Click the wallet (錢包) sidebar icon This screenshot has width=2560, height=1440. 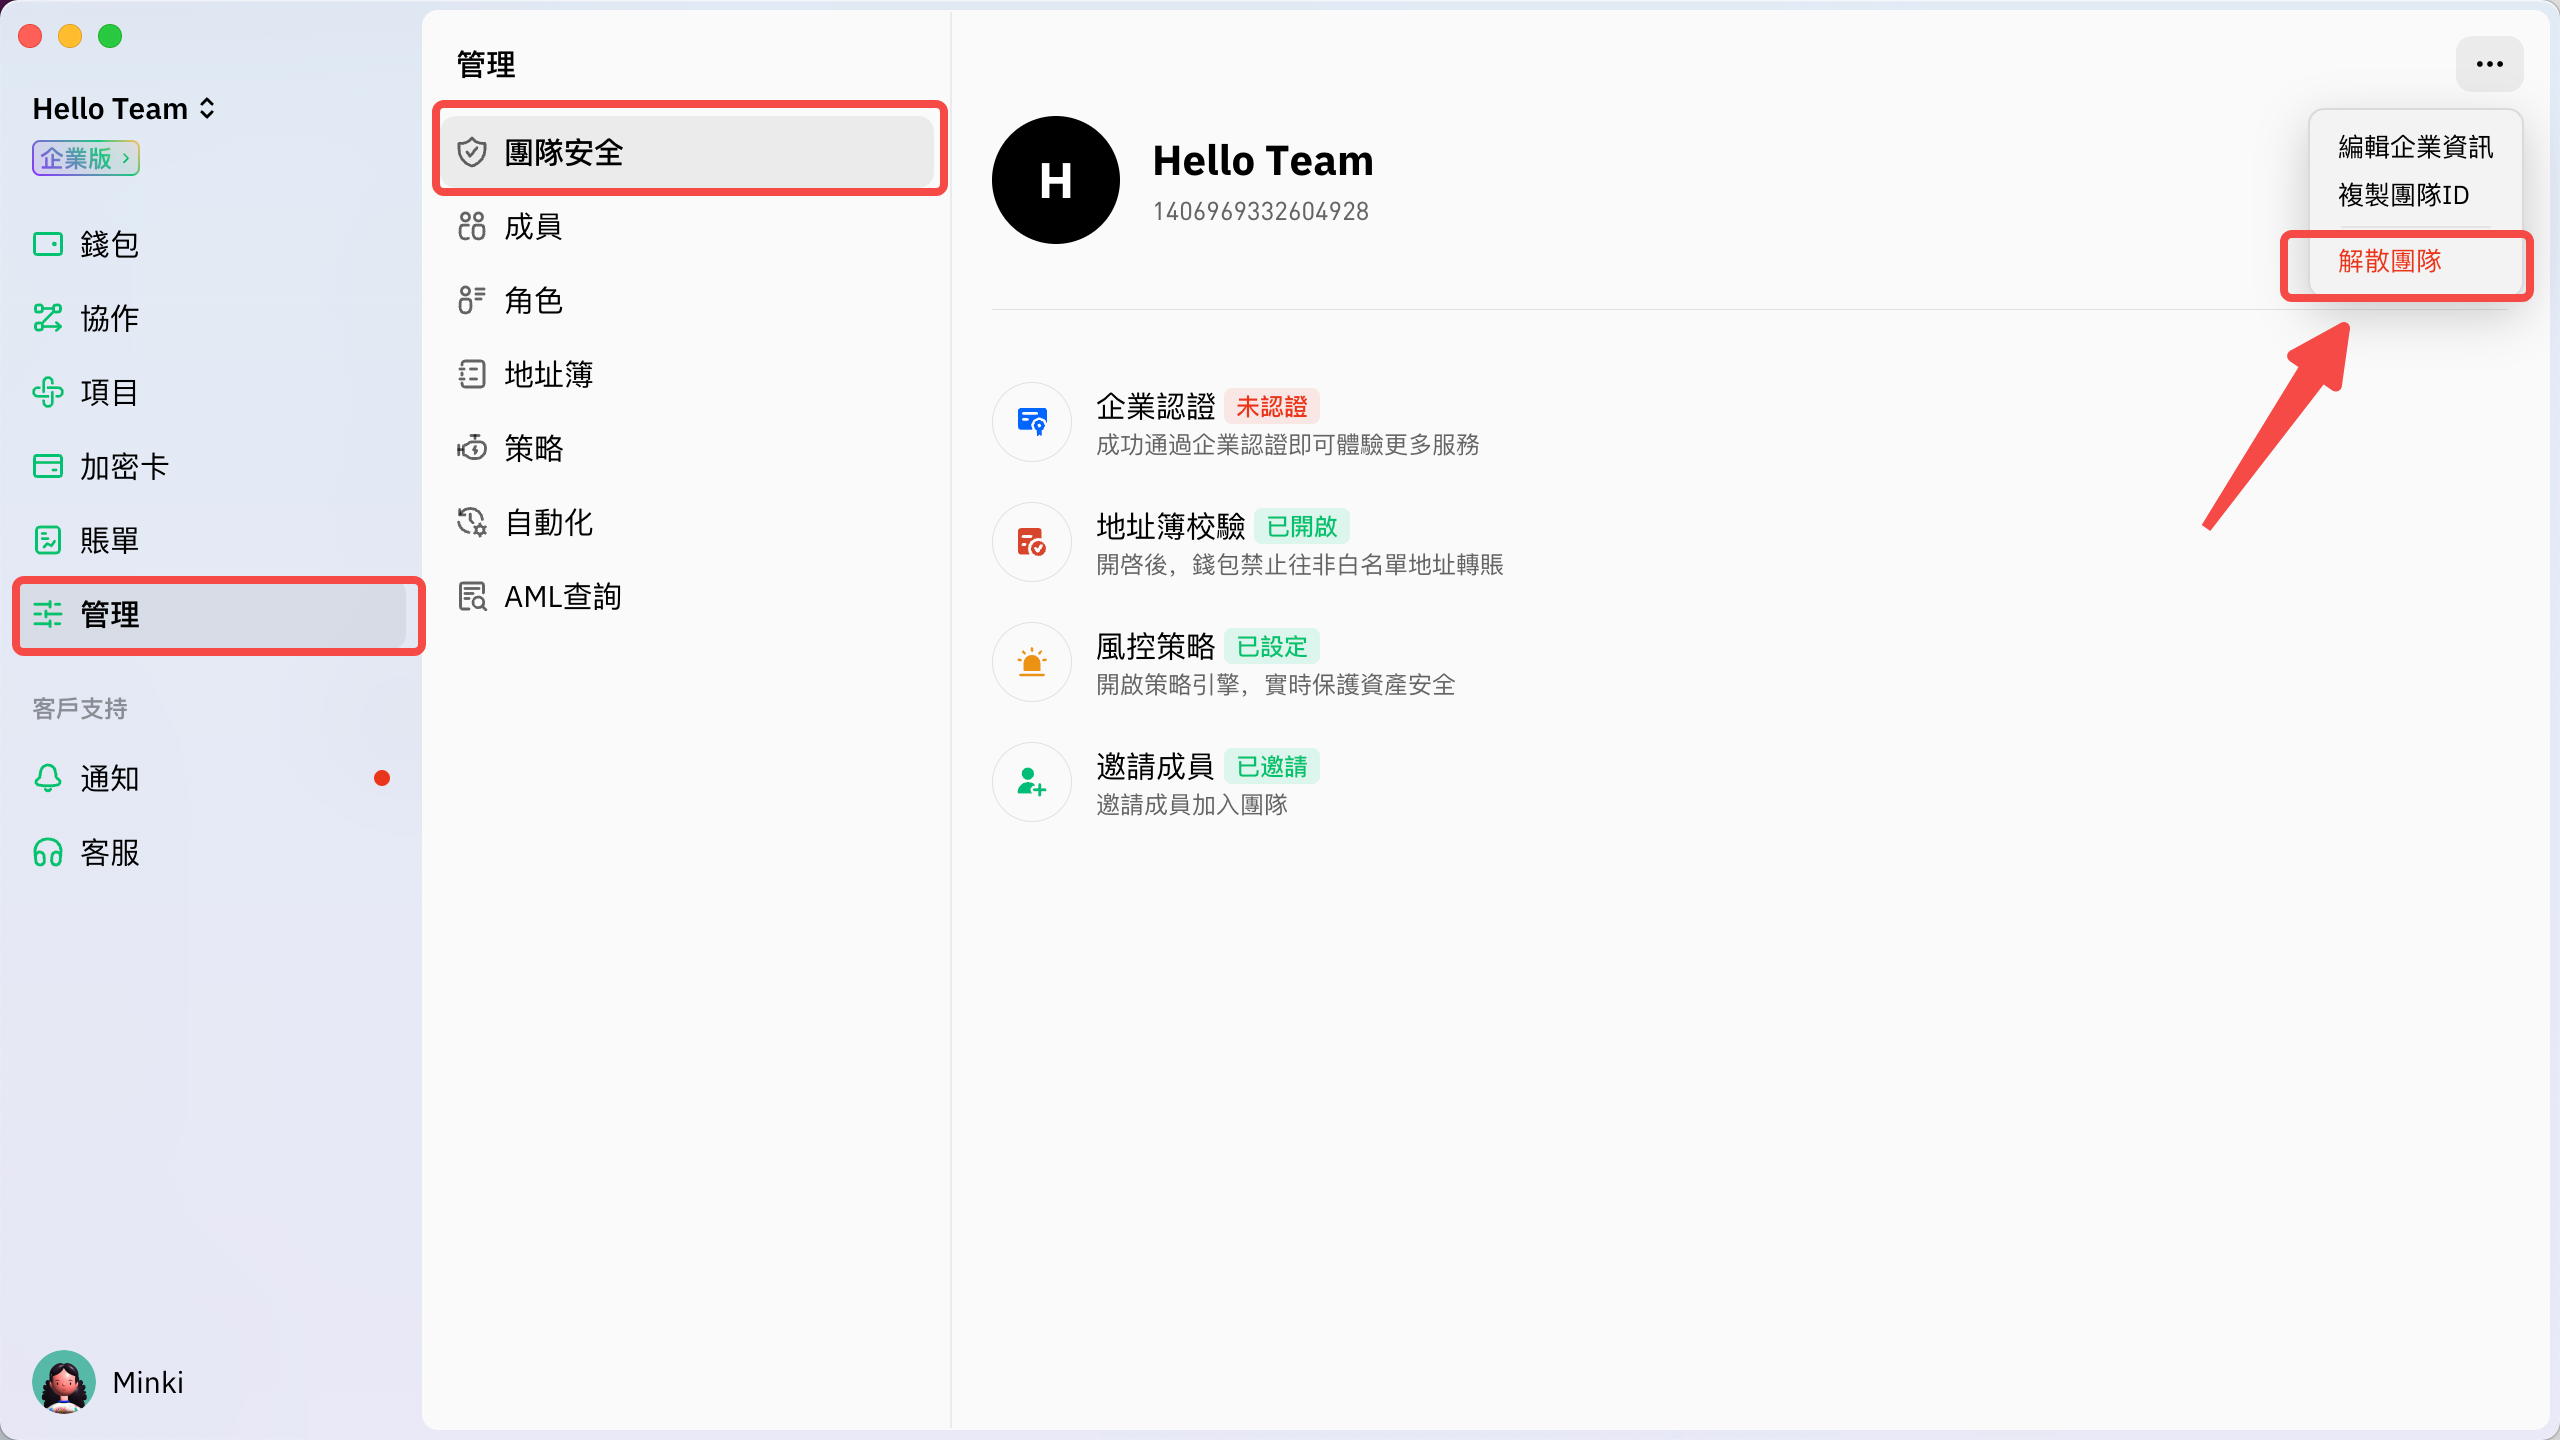(47, 244)
